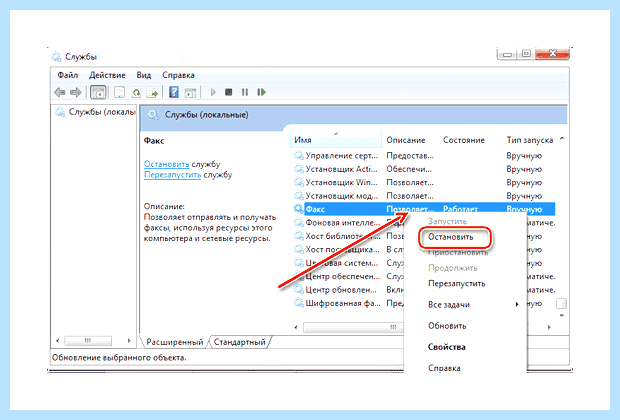620x420 pixels.
Task: Click the vertical scrollbar down arrow
Action: [x=561, y=316]
